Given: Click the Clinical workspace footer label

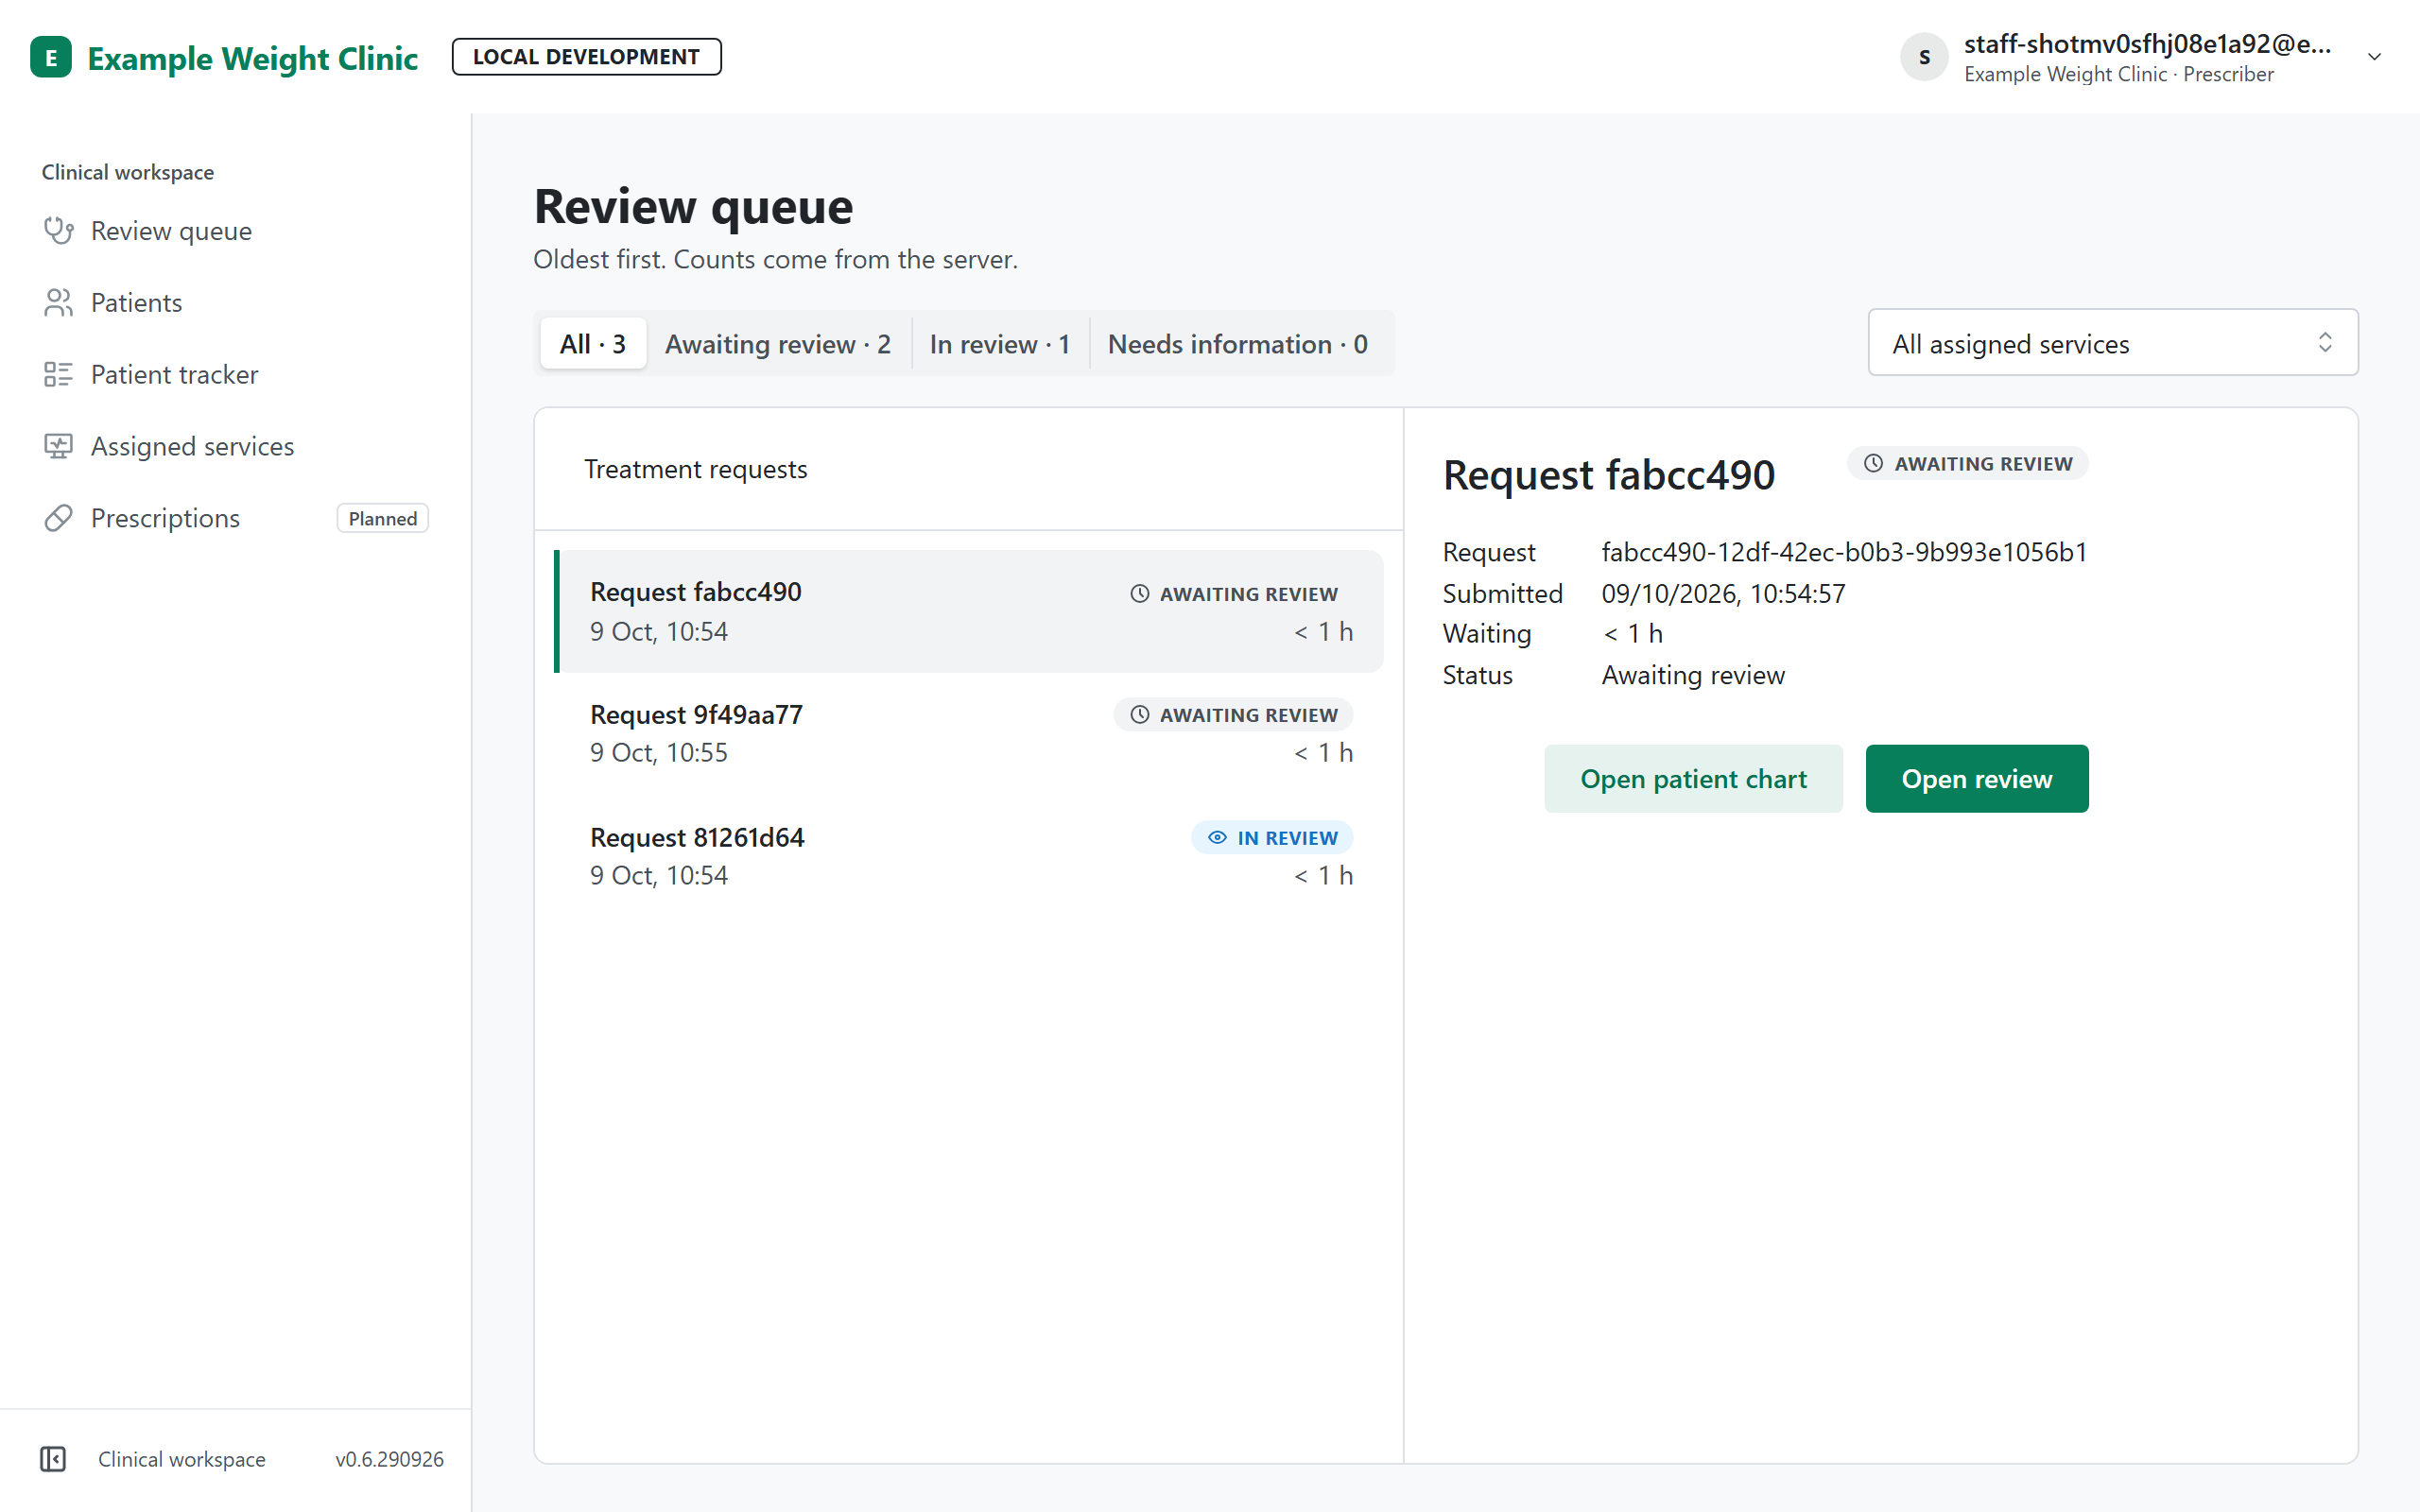Looking at the screenshot, I should pyautogui.click(x=182, y=1459).
